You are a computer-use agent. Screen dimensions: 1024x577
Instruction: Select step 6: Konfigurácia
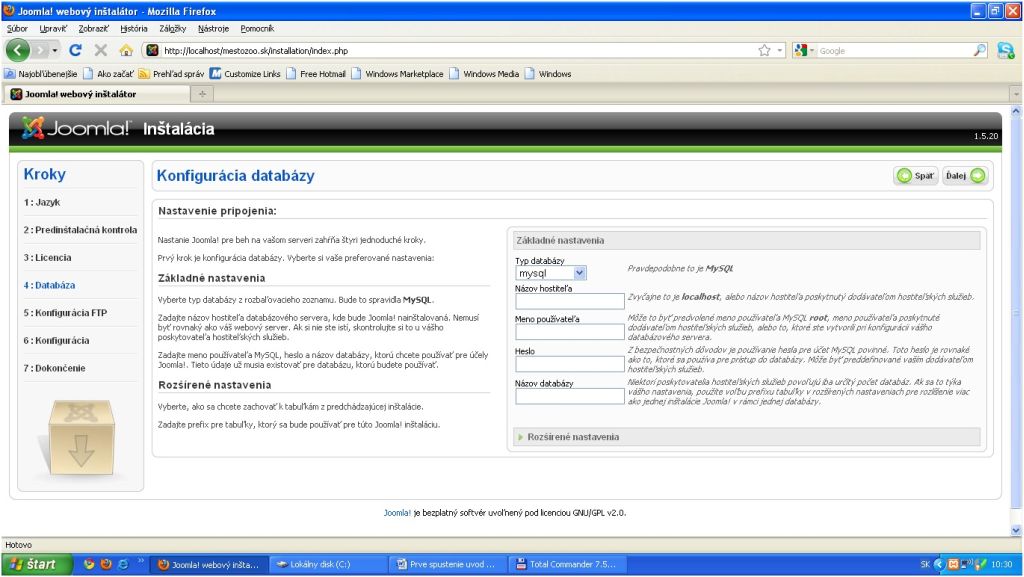click(56, 340)
